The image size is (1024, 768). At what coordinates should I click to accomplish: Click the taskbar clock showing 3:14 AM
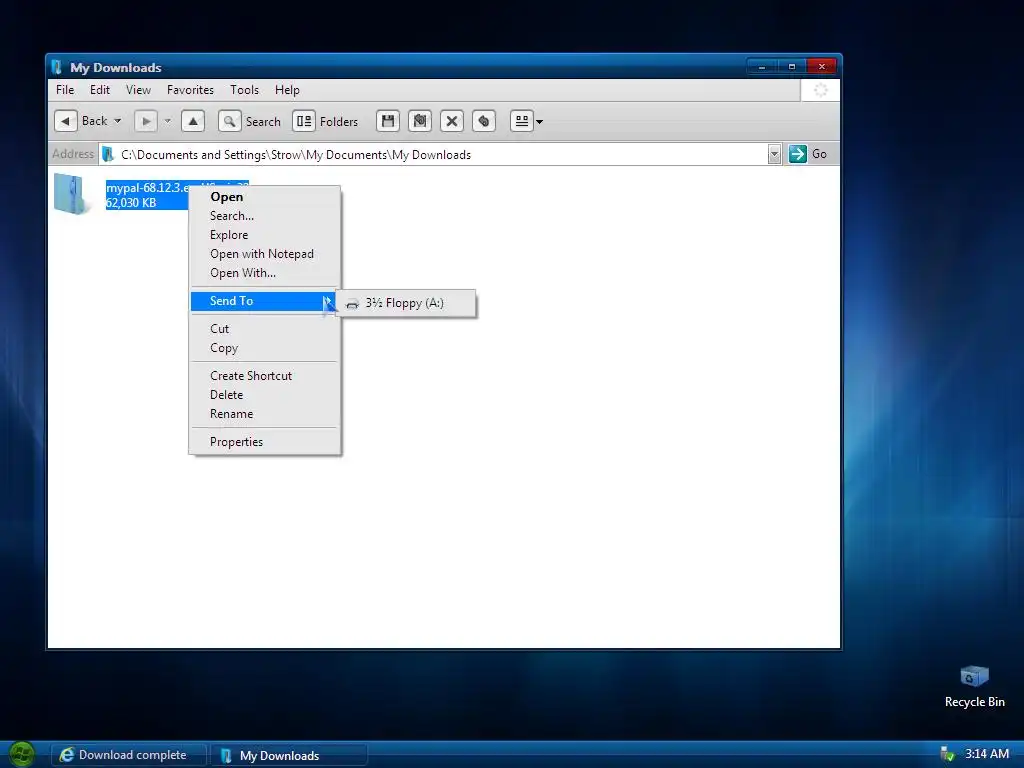point(987,754)
